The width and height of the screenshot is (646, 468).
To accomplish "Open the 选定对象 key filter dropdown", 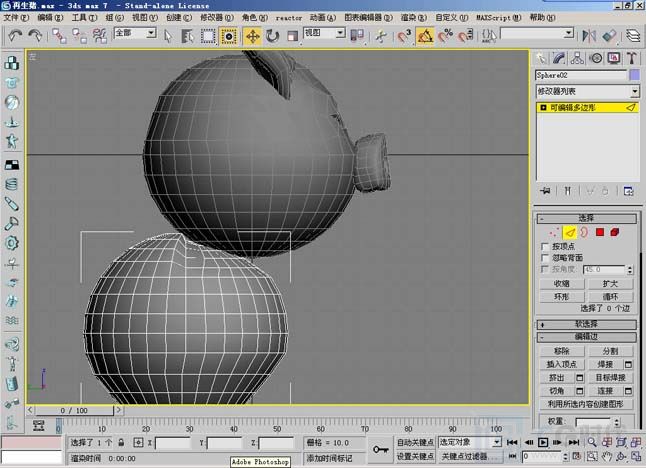I will click(470, 442).
